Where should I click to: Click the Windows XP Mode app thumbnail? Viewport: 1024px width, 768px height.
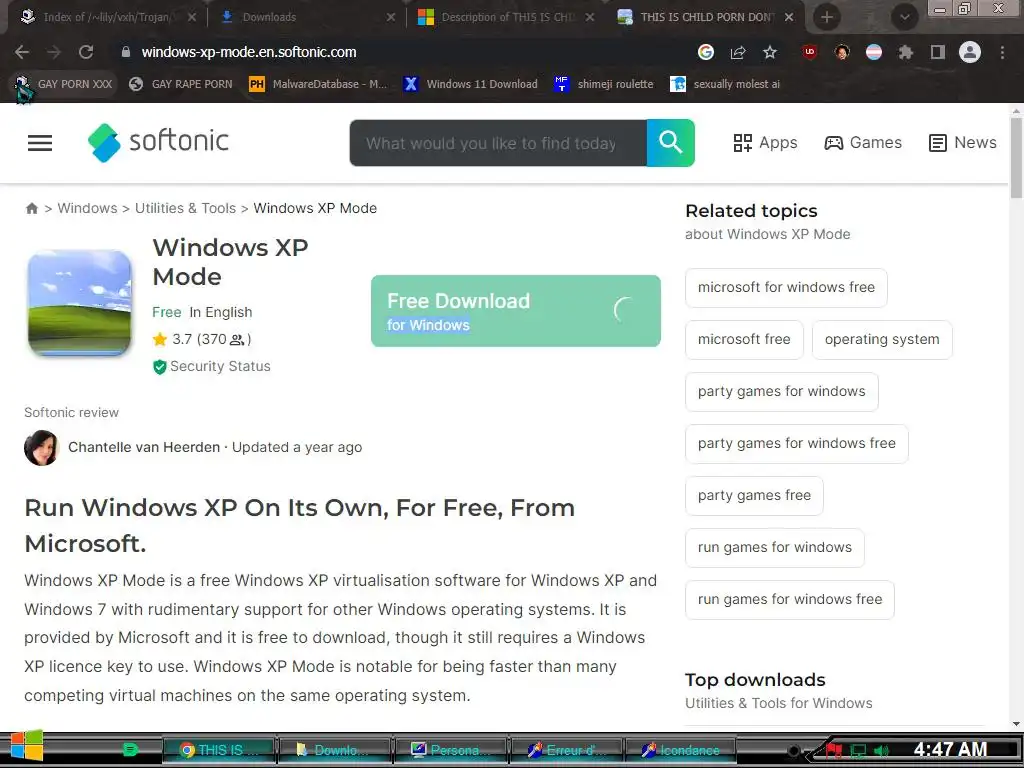point(80,303)
